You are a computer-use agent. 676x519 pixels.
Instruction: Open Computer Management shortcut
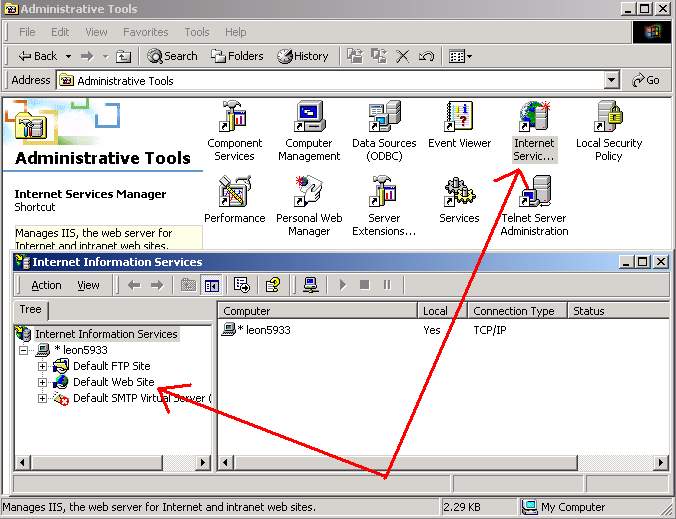[309, 119]
